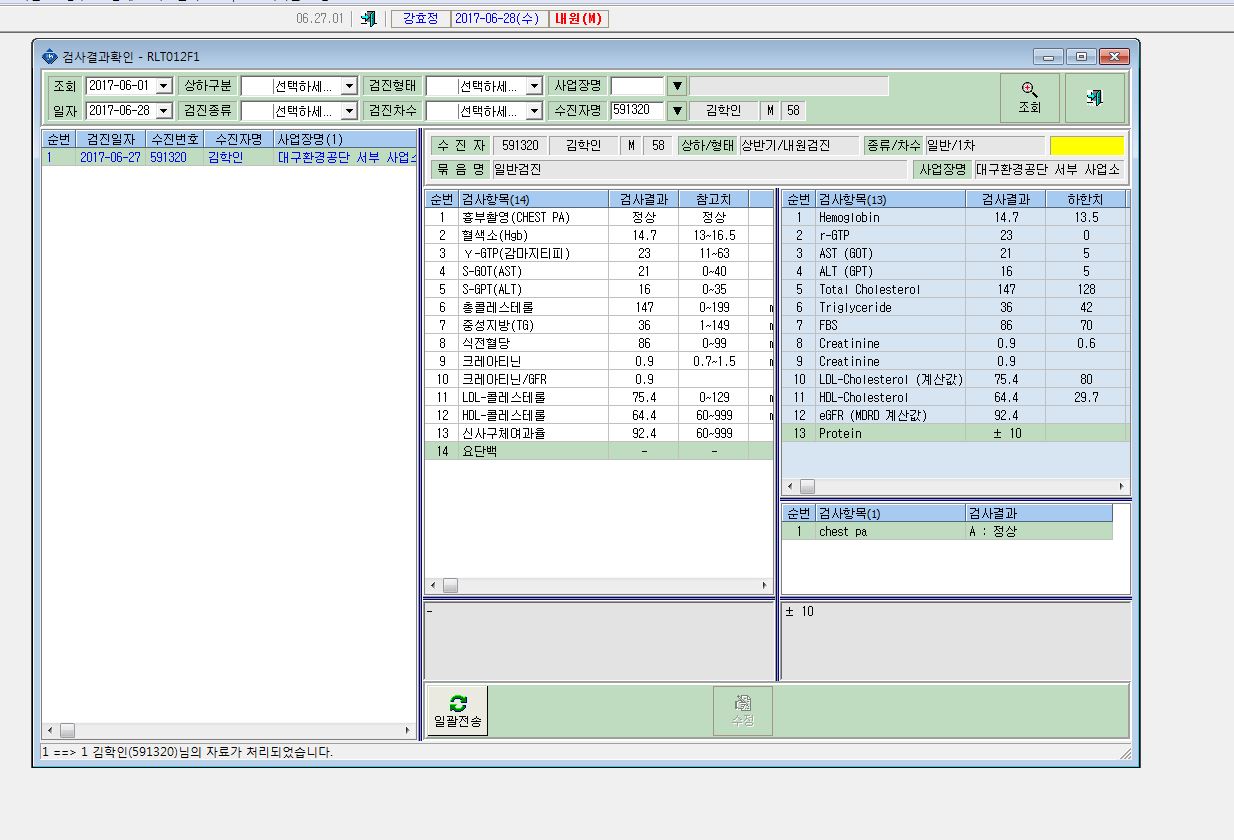Image resolution: width=1234 pixels, height=840 pixels.
Task: Expand the 2017-06-01 start date dropdown
Action: click(164, 86)
